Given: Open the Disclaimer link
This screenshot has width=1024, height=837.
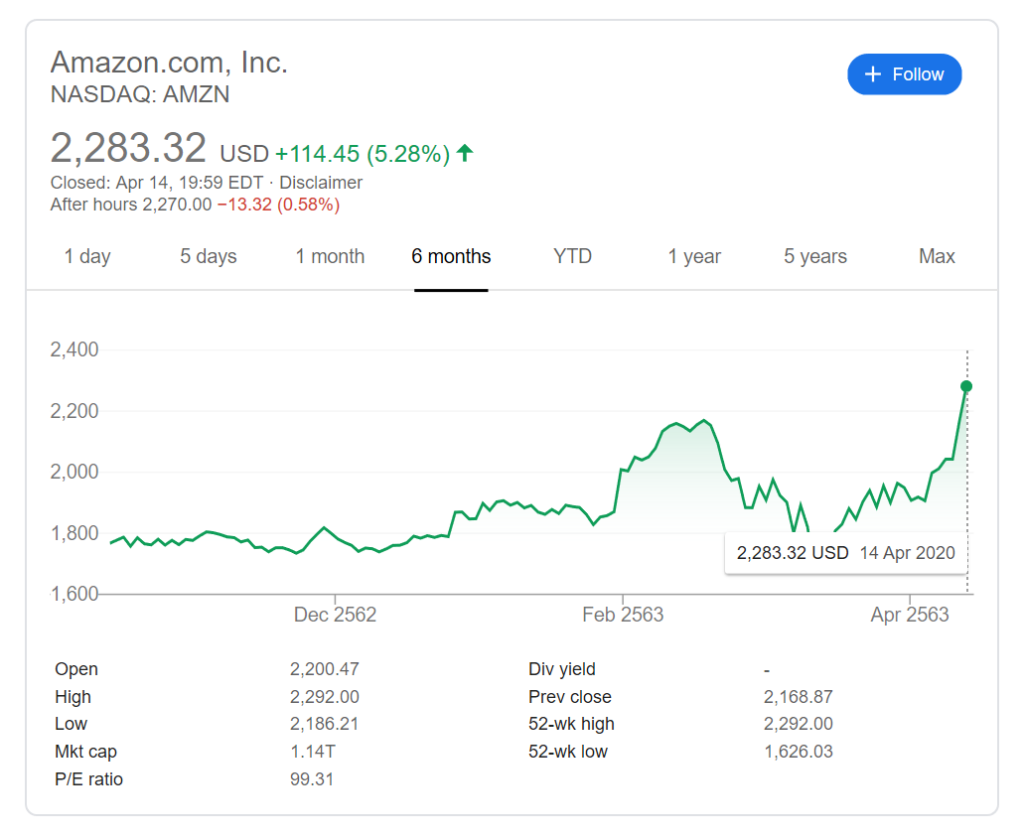Looking at the screenshot, I should tap(320, 183).
